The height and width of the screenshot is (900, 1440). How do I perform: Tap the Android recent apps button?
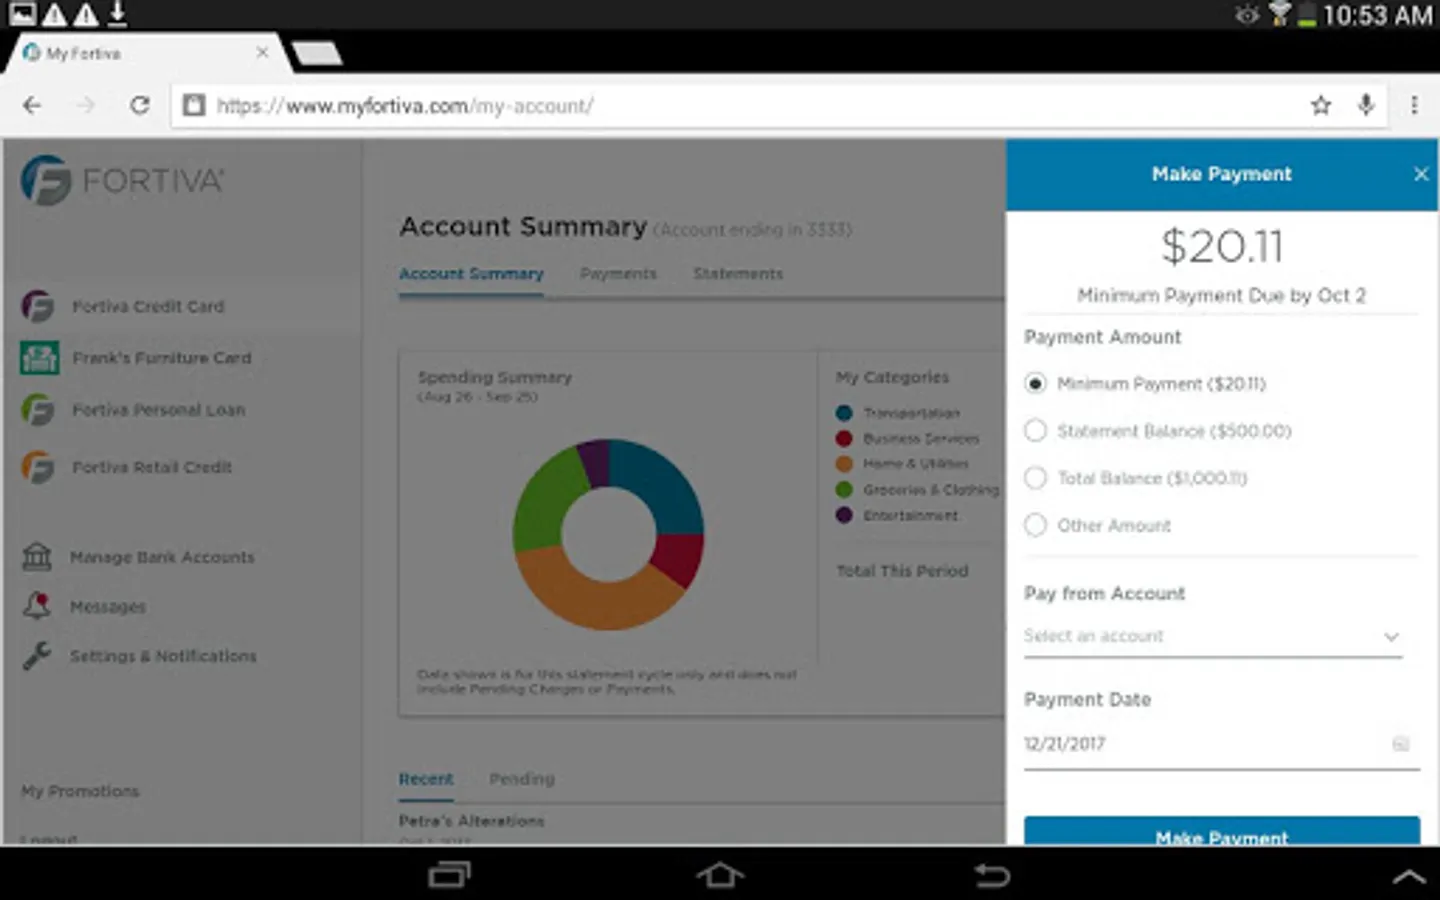[449, 876]
